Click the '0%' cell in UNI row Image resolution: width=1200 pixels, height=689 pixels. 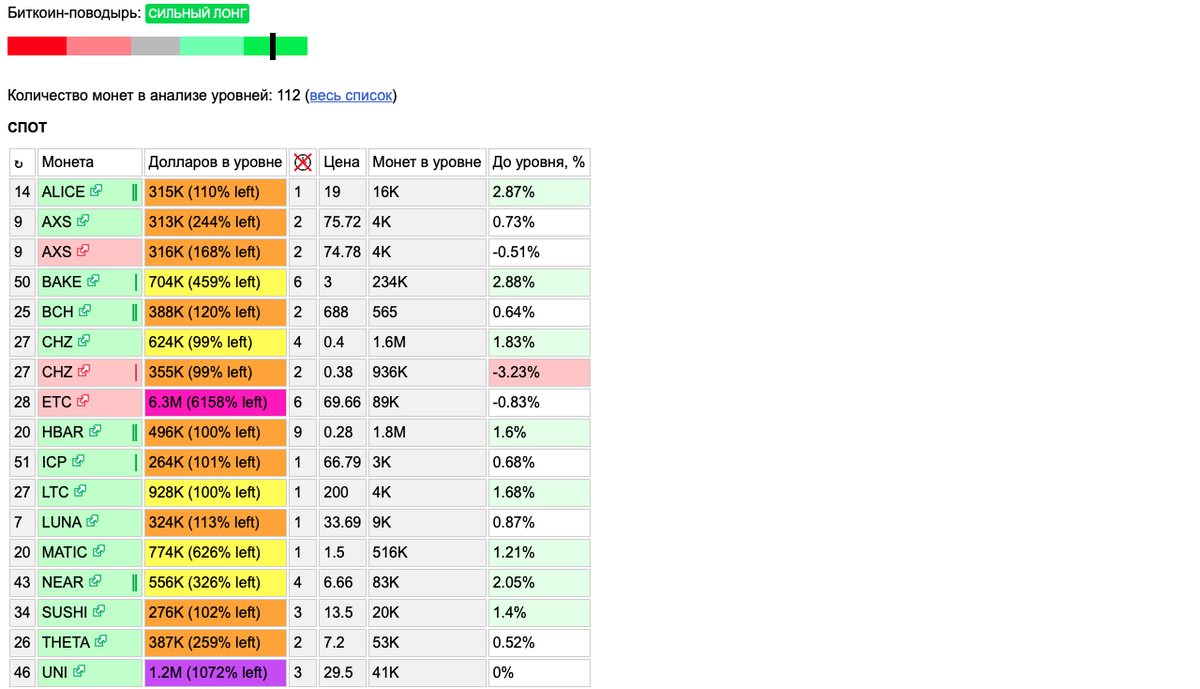coord(539,672)
